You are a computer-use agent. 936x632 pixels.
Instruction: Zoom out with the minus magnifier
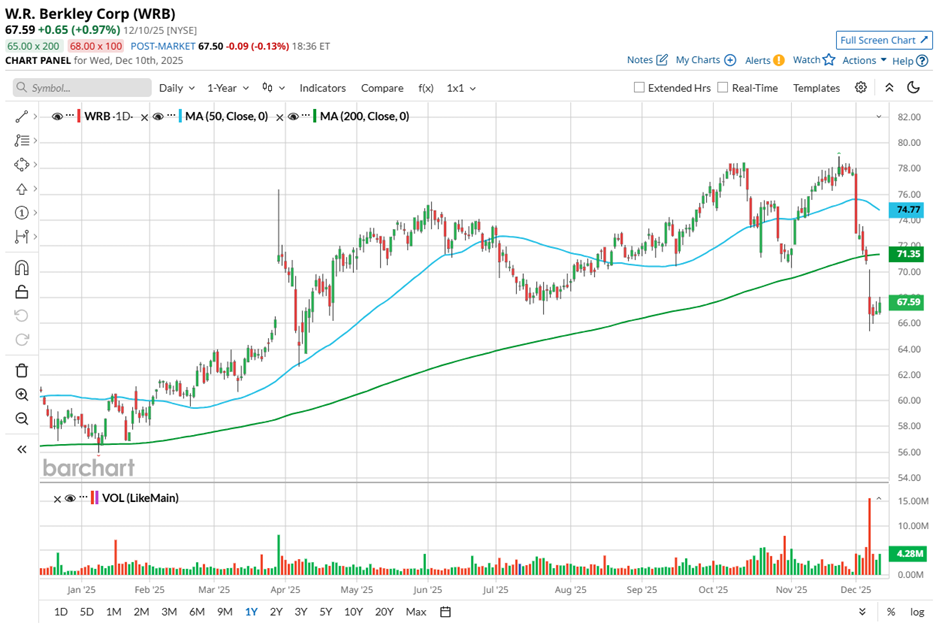[x=21, y=419]
